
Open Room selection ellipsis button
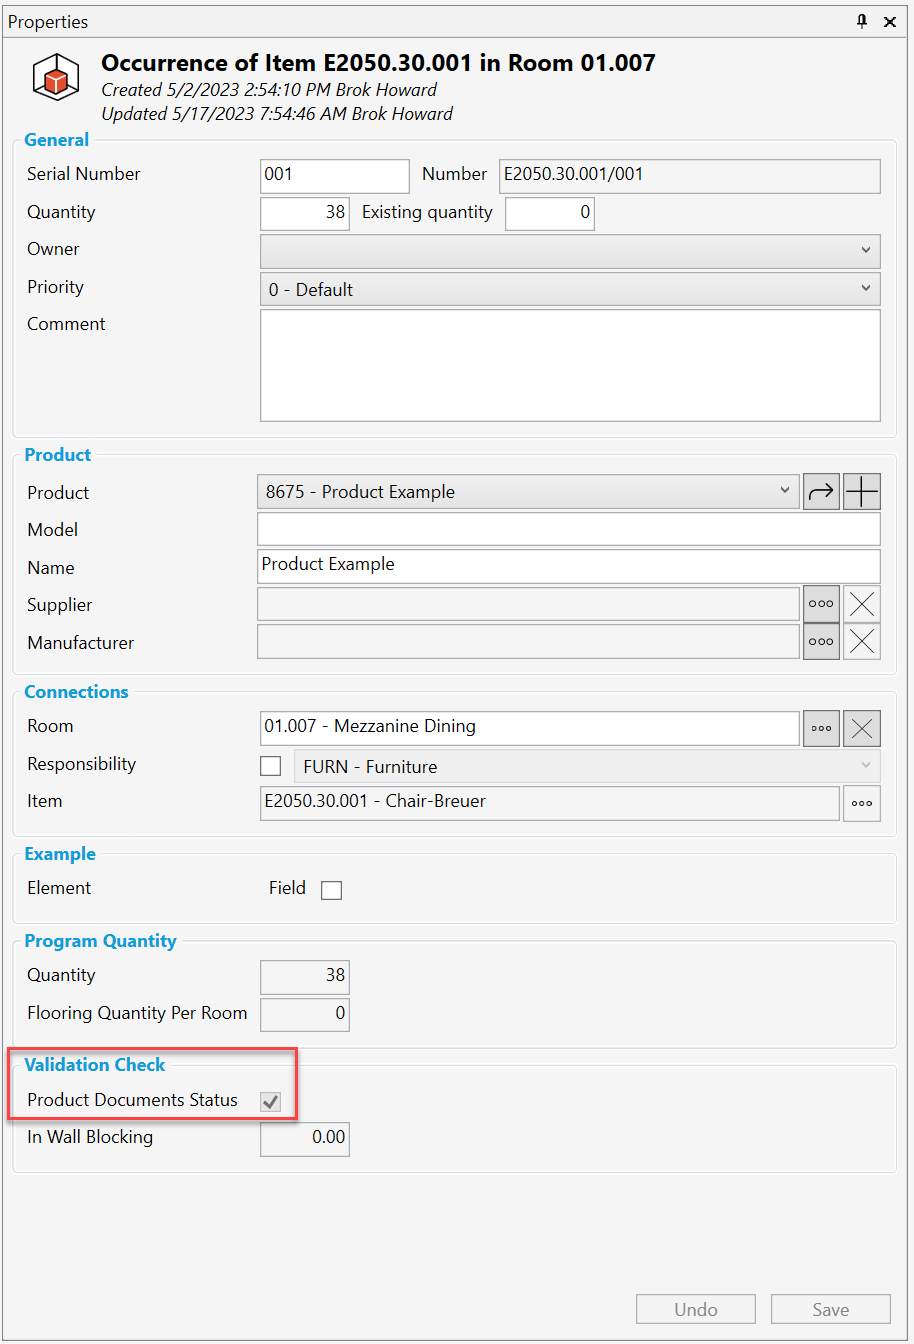pyautogui.click(x=821, y=729)
